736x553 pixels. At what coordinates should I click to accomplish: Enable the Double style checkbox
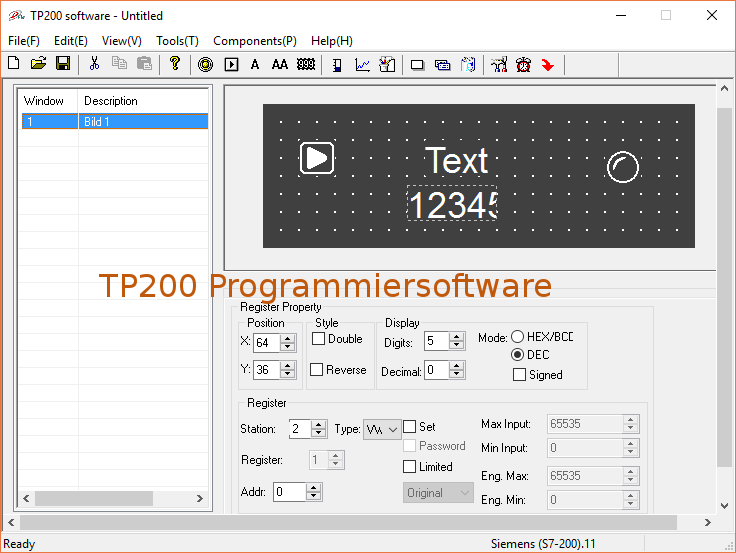click(318, 338)
